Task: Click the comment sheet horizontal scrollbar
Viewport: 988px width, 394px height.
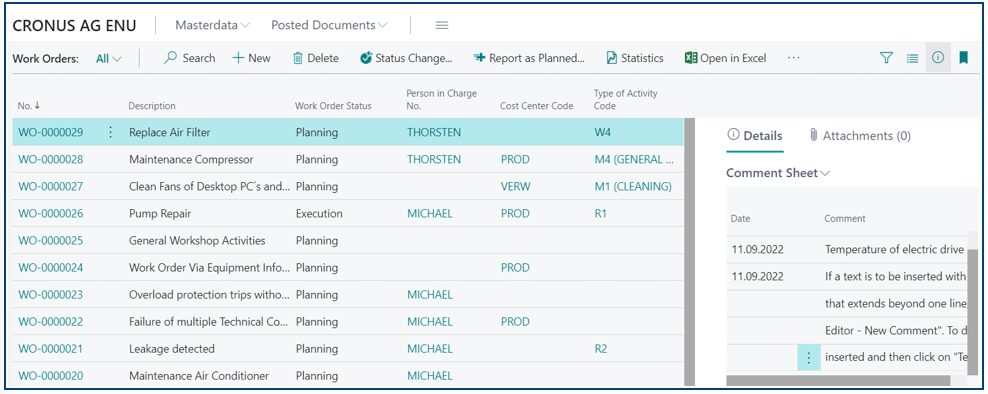Action: [838, 381]
